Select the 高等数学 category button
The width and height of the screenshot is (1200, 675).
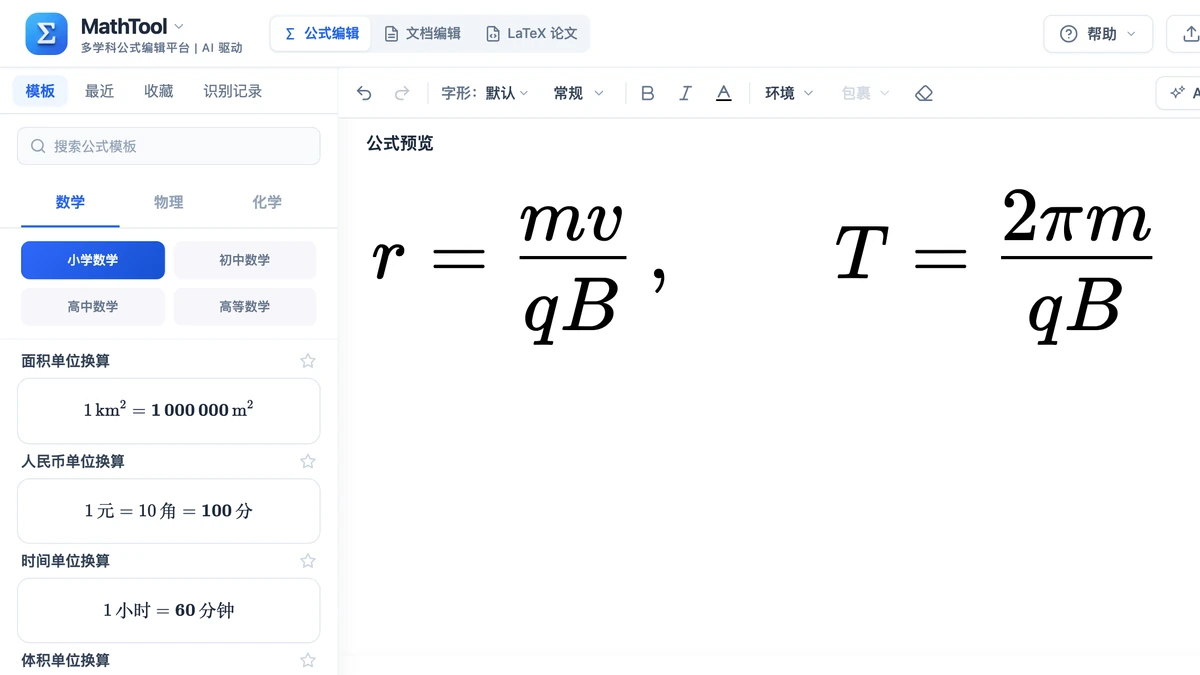coord(245,307)
